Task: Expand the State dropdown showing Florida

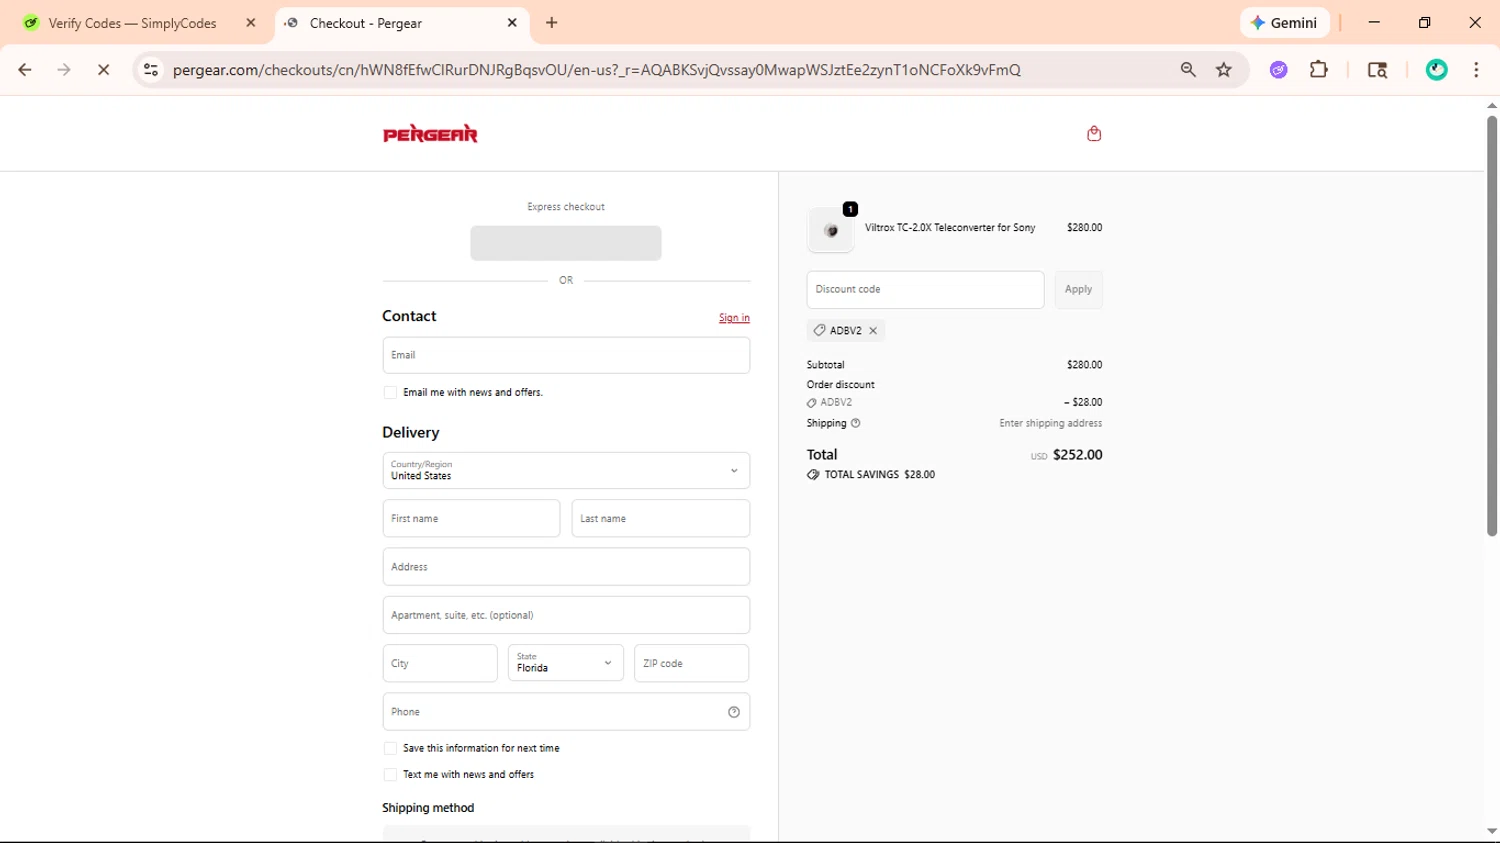Action: tap(566, 663)
